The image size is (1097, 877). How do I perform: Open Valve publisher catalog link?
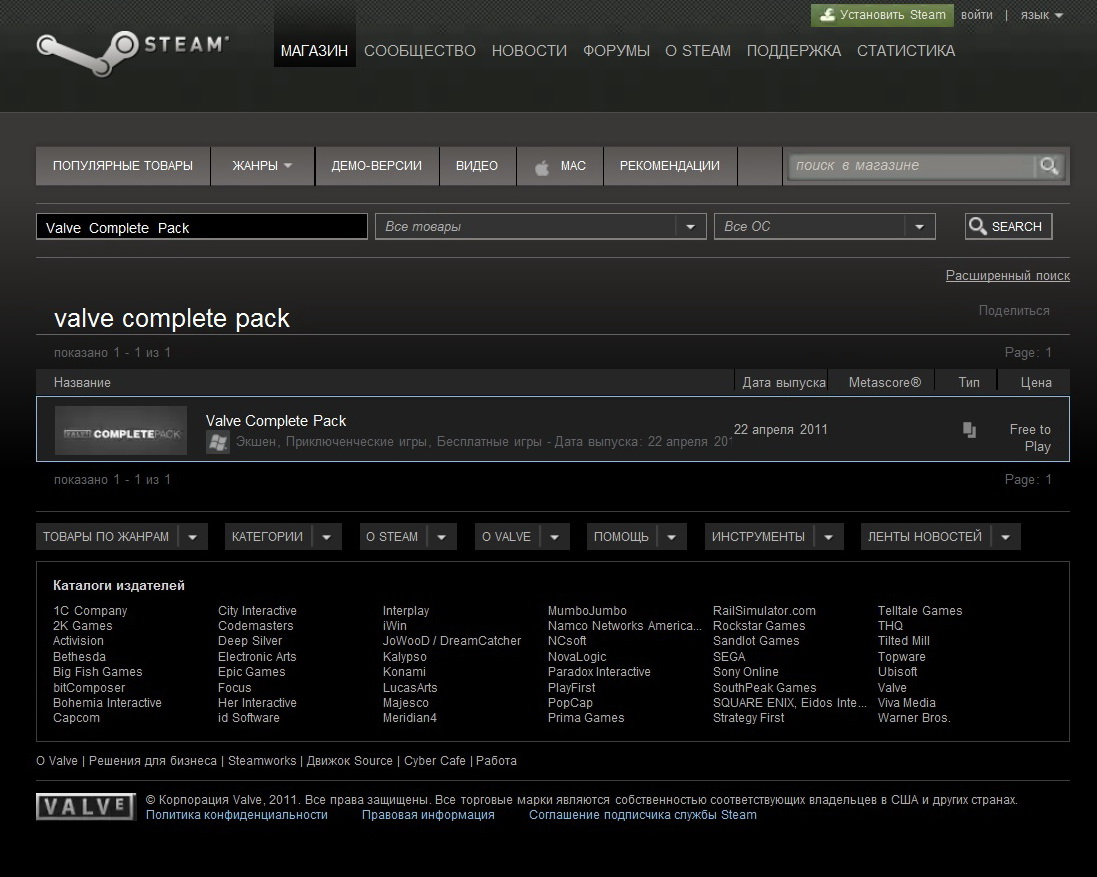point(892,687)
